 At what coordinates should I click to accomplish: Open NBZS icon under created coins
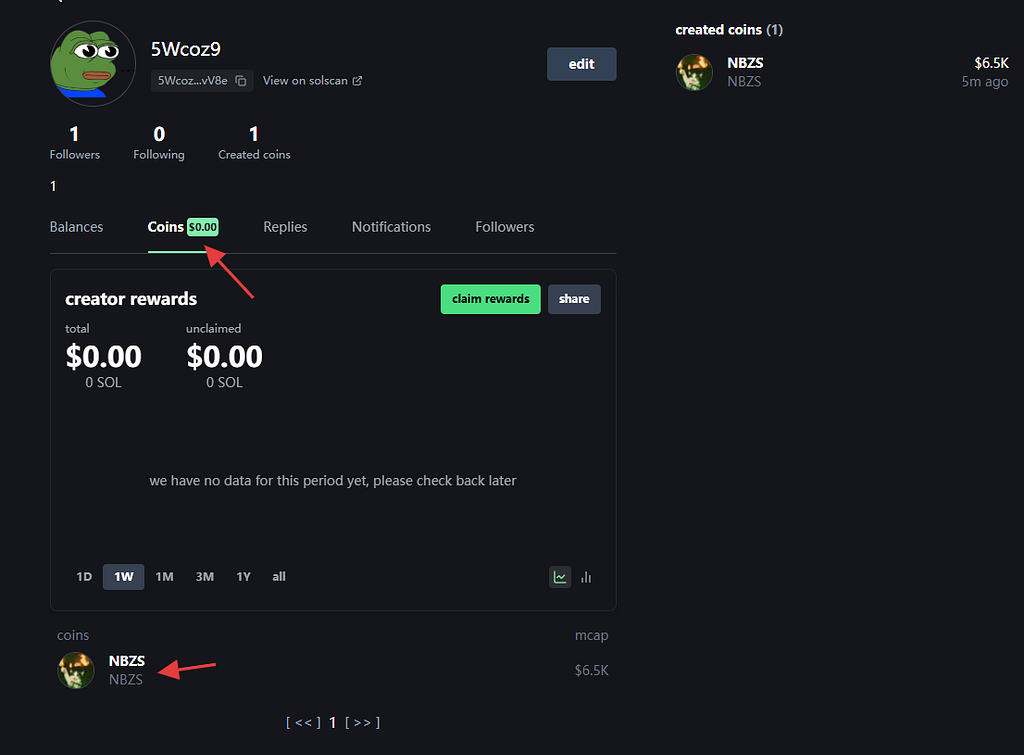click(x=694, y=72)
